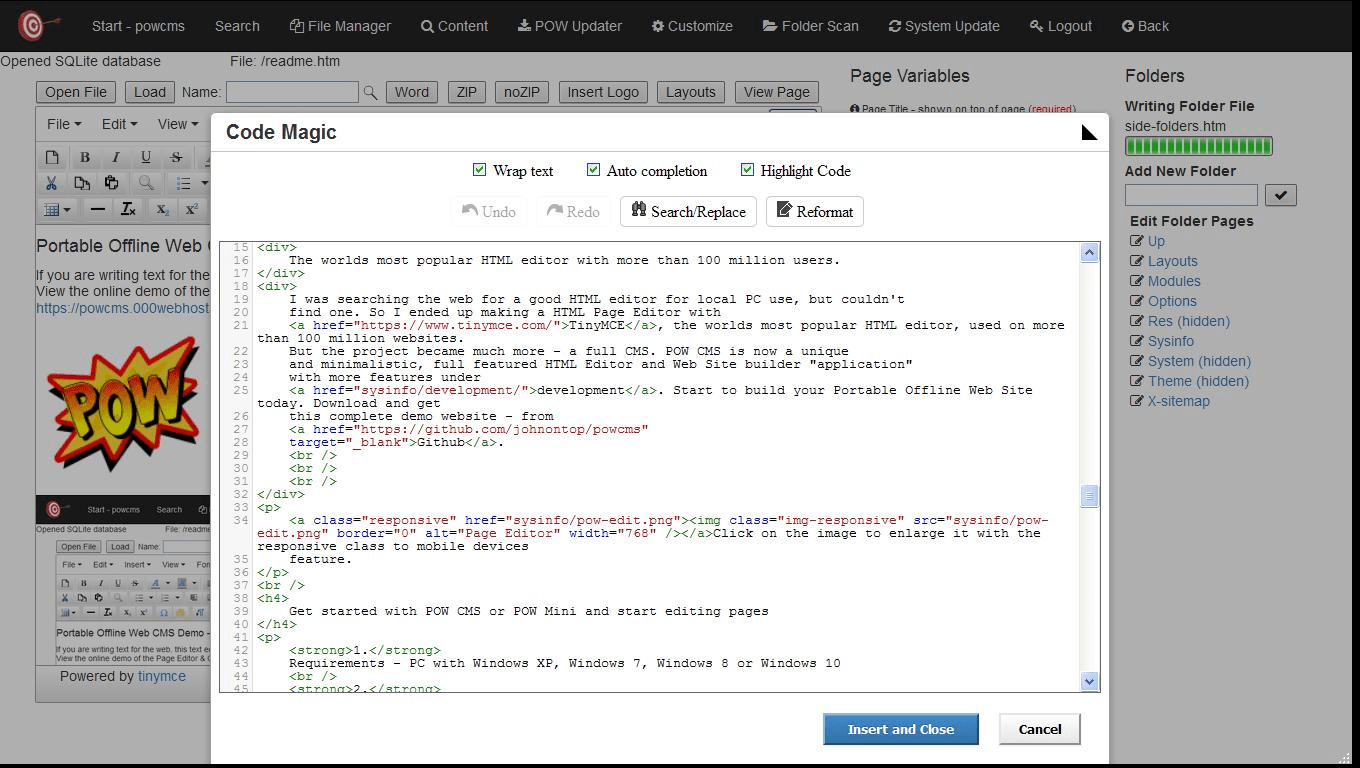This screenshot has width=1360, height=768.
Task: Click the Insert Logo button
Action: [x=603, y=92]
